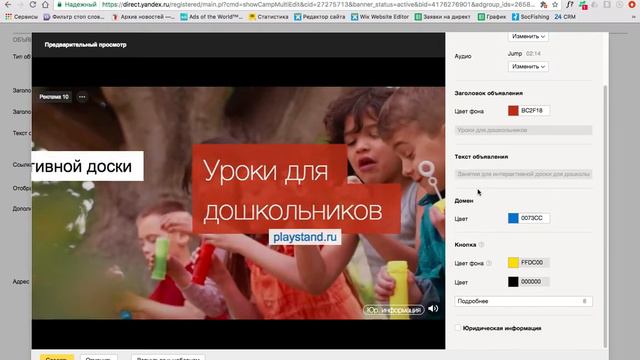The height and width of the screenshot is (360, 640).
Task: Open the Заявки на директ bookmark
Action: pos(442,17)
